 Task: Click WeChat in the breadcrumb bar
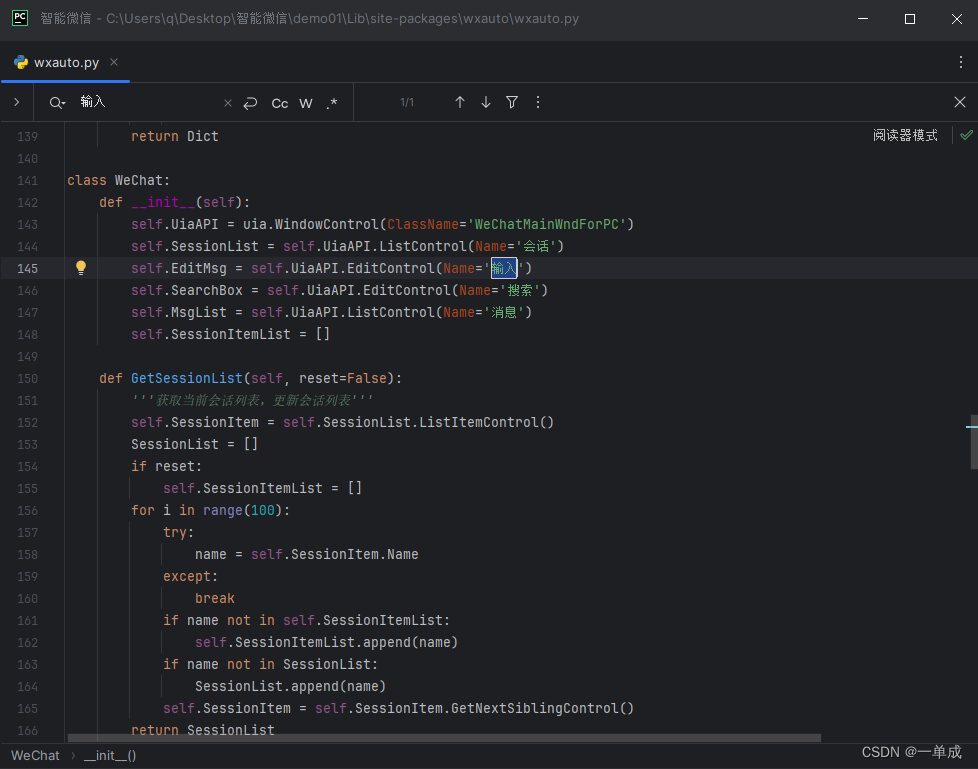pos(34,755)
